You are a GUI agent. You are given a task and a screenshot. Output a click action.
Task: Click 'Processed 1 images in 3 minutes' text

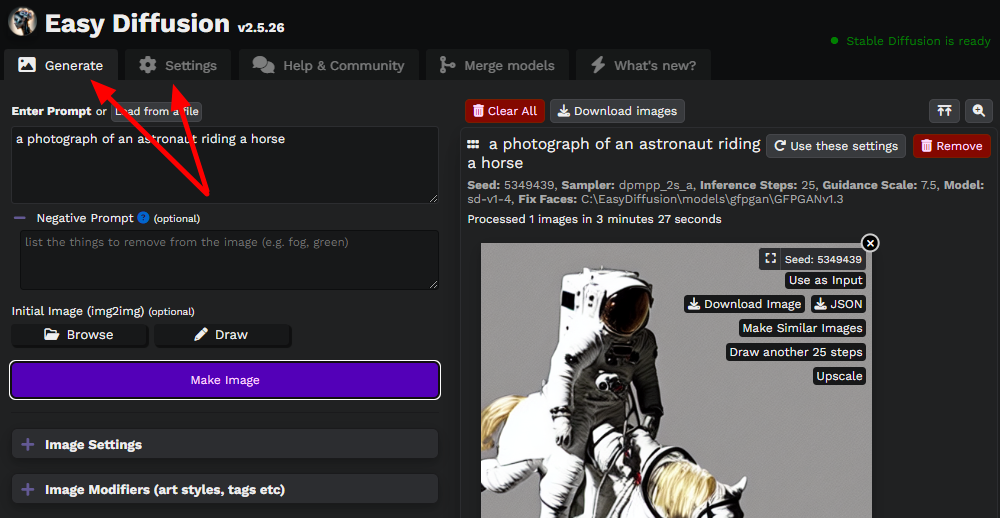(x=594, y=219)
